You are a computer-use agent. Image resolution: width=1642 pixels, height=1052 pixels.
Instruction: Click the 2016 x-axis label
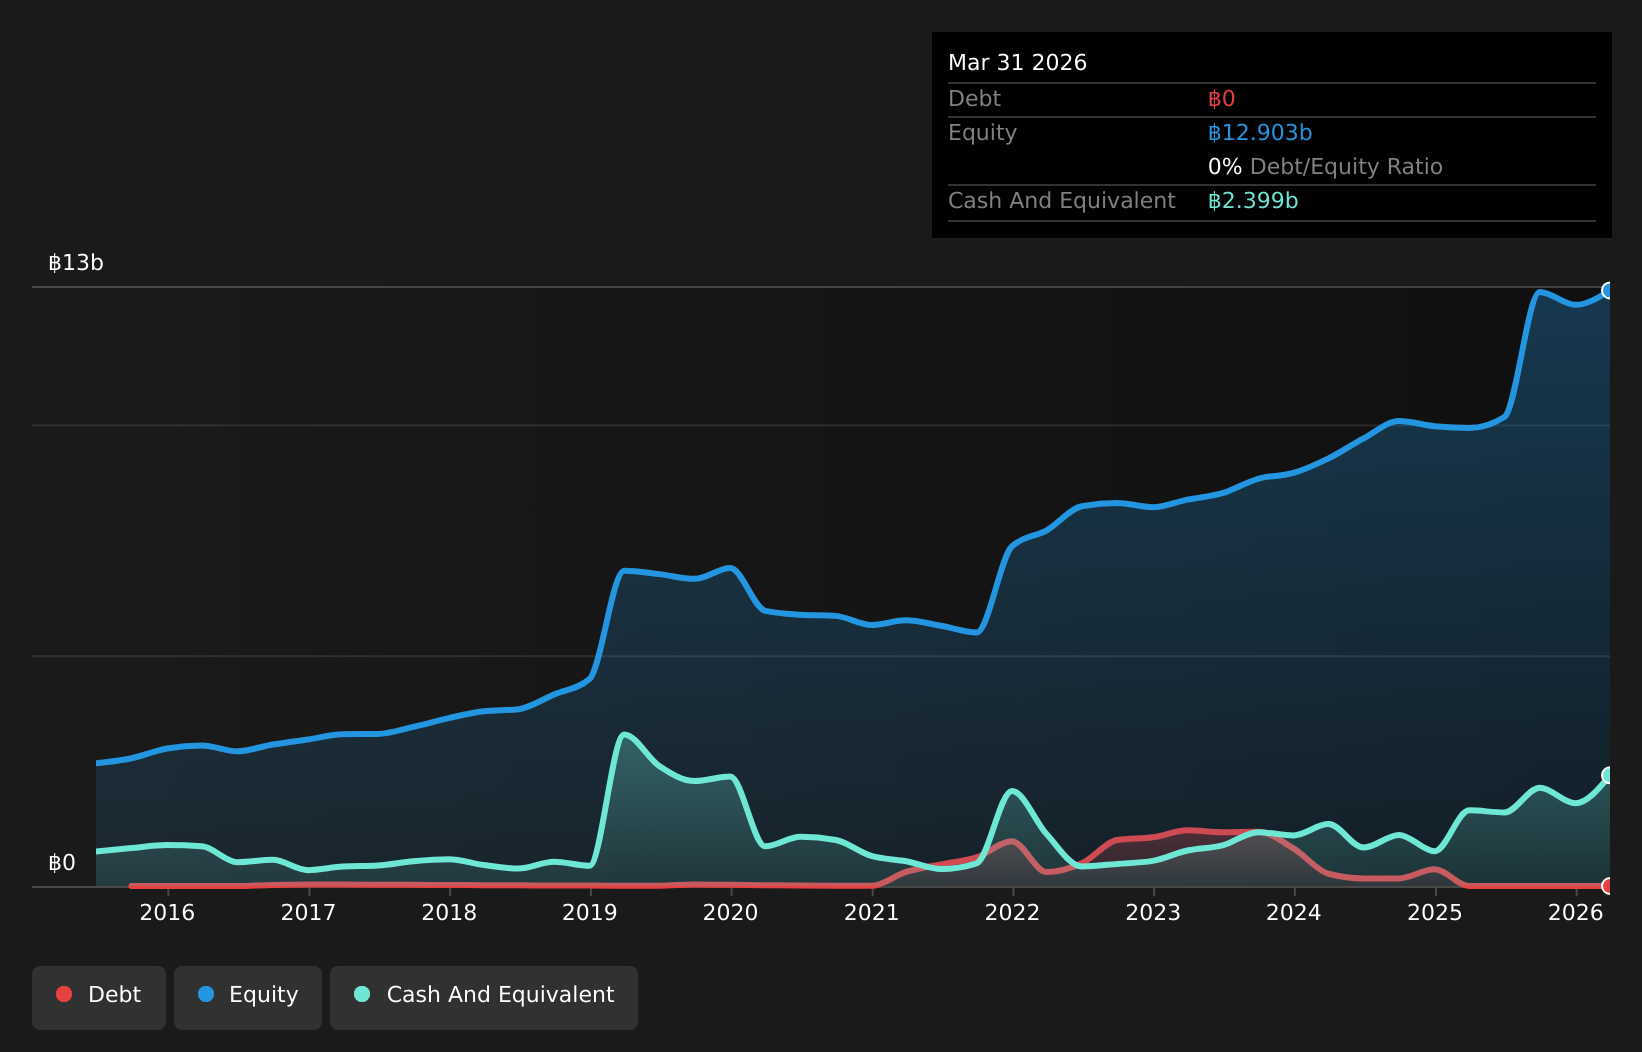pos(167,912)
